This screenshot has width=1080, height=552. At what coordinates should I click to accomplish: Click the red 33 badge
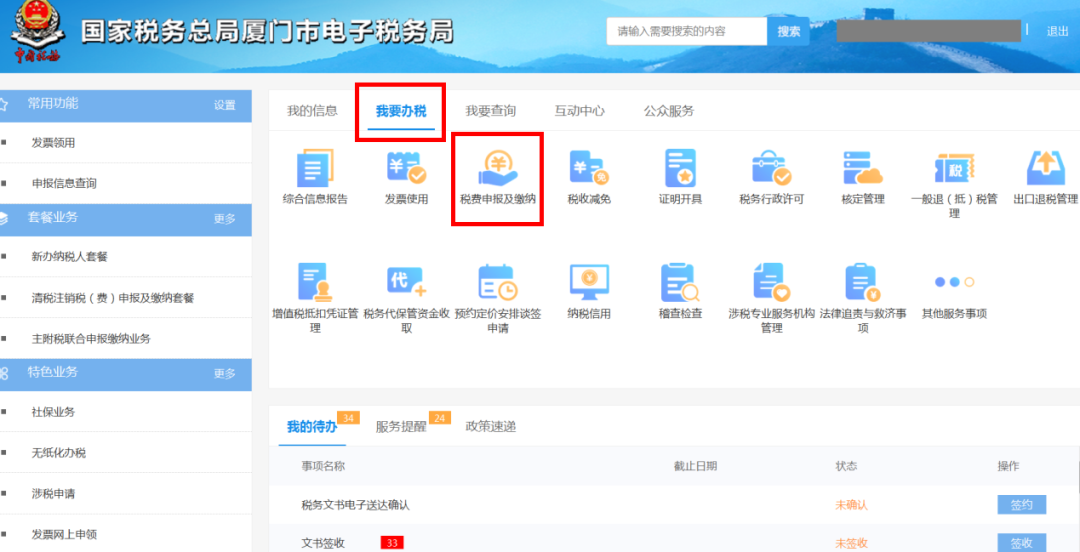pyautogui.click(x=392, y=543)
